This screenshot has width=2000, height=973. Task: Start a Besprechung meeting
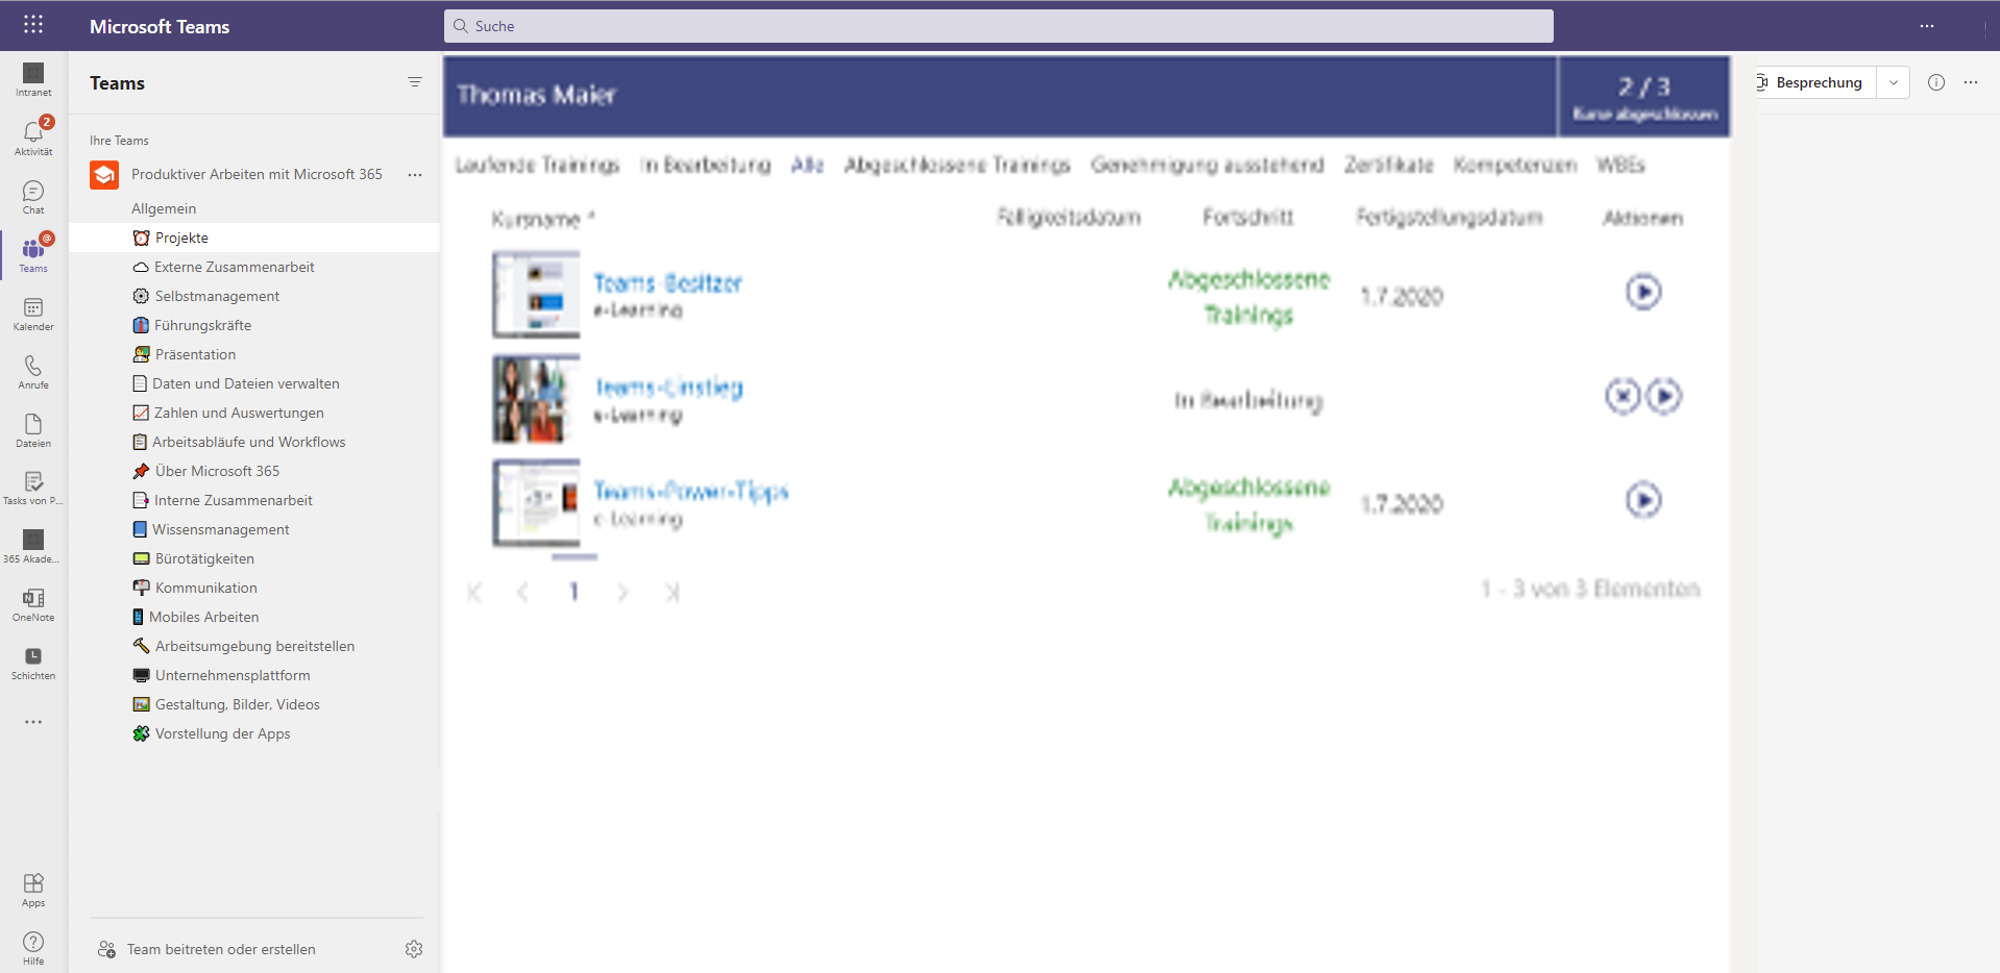(x=1817, y=82)
